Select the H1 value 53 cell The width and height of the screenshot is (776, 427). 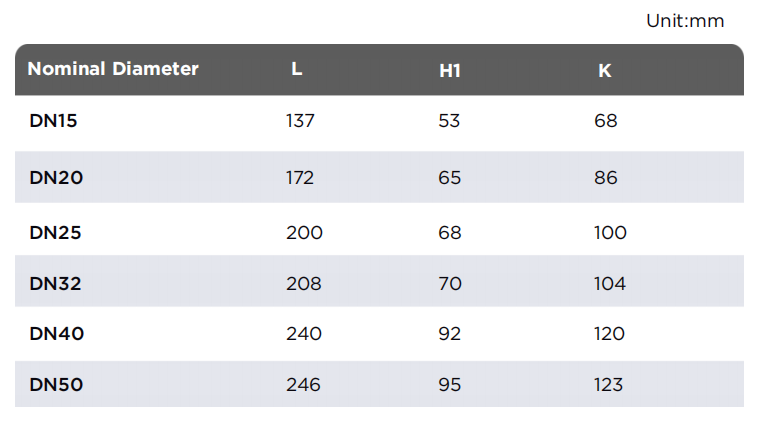click(449, 121)
